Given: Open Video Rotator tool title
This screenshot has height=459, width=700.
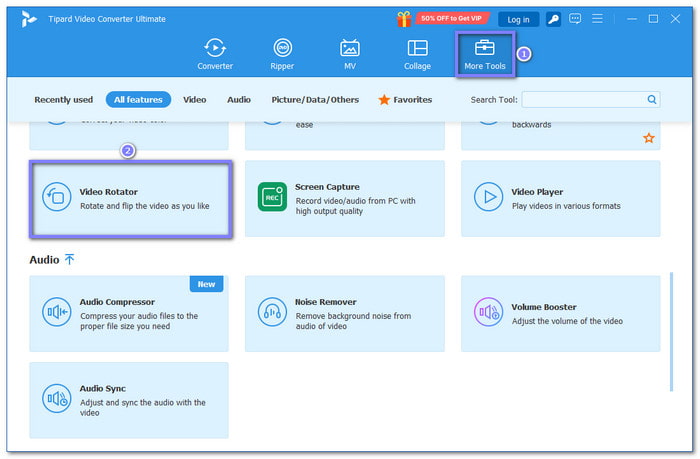Looking at the screenshot, I should [x=108, y=192].
